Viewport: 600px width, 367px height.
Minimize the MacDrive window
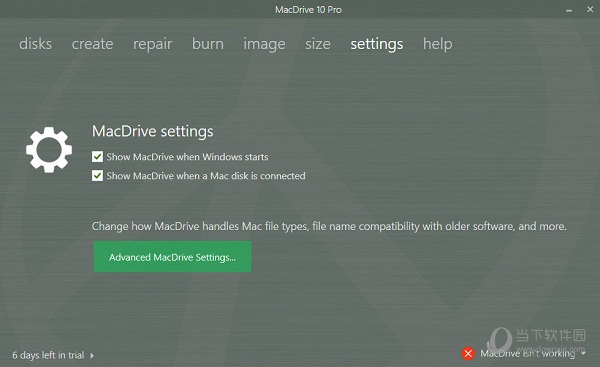coord(569,10)
